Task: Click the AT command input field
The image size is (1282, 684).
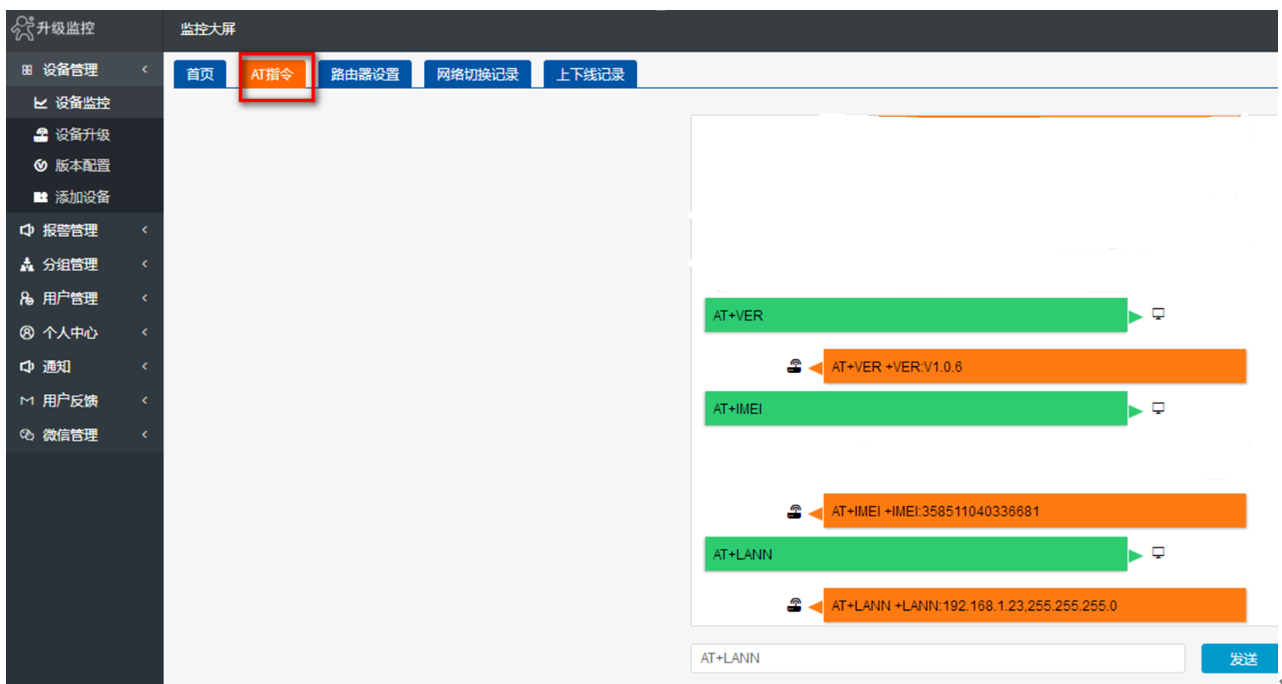Action: (937, 658)
